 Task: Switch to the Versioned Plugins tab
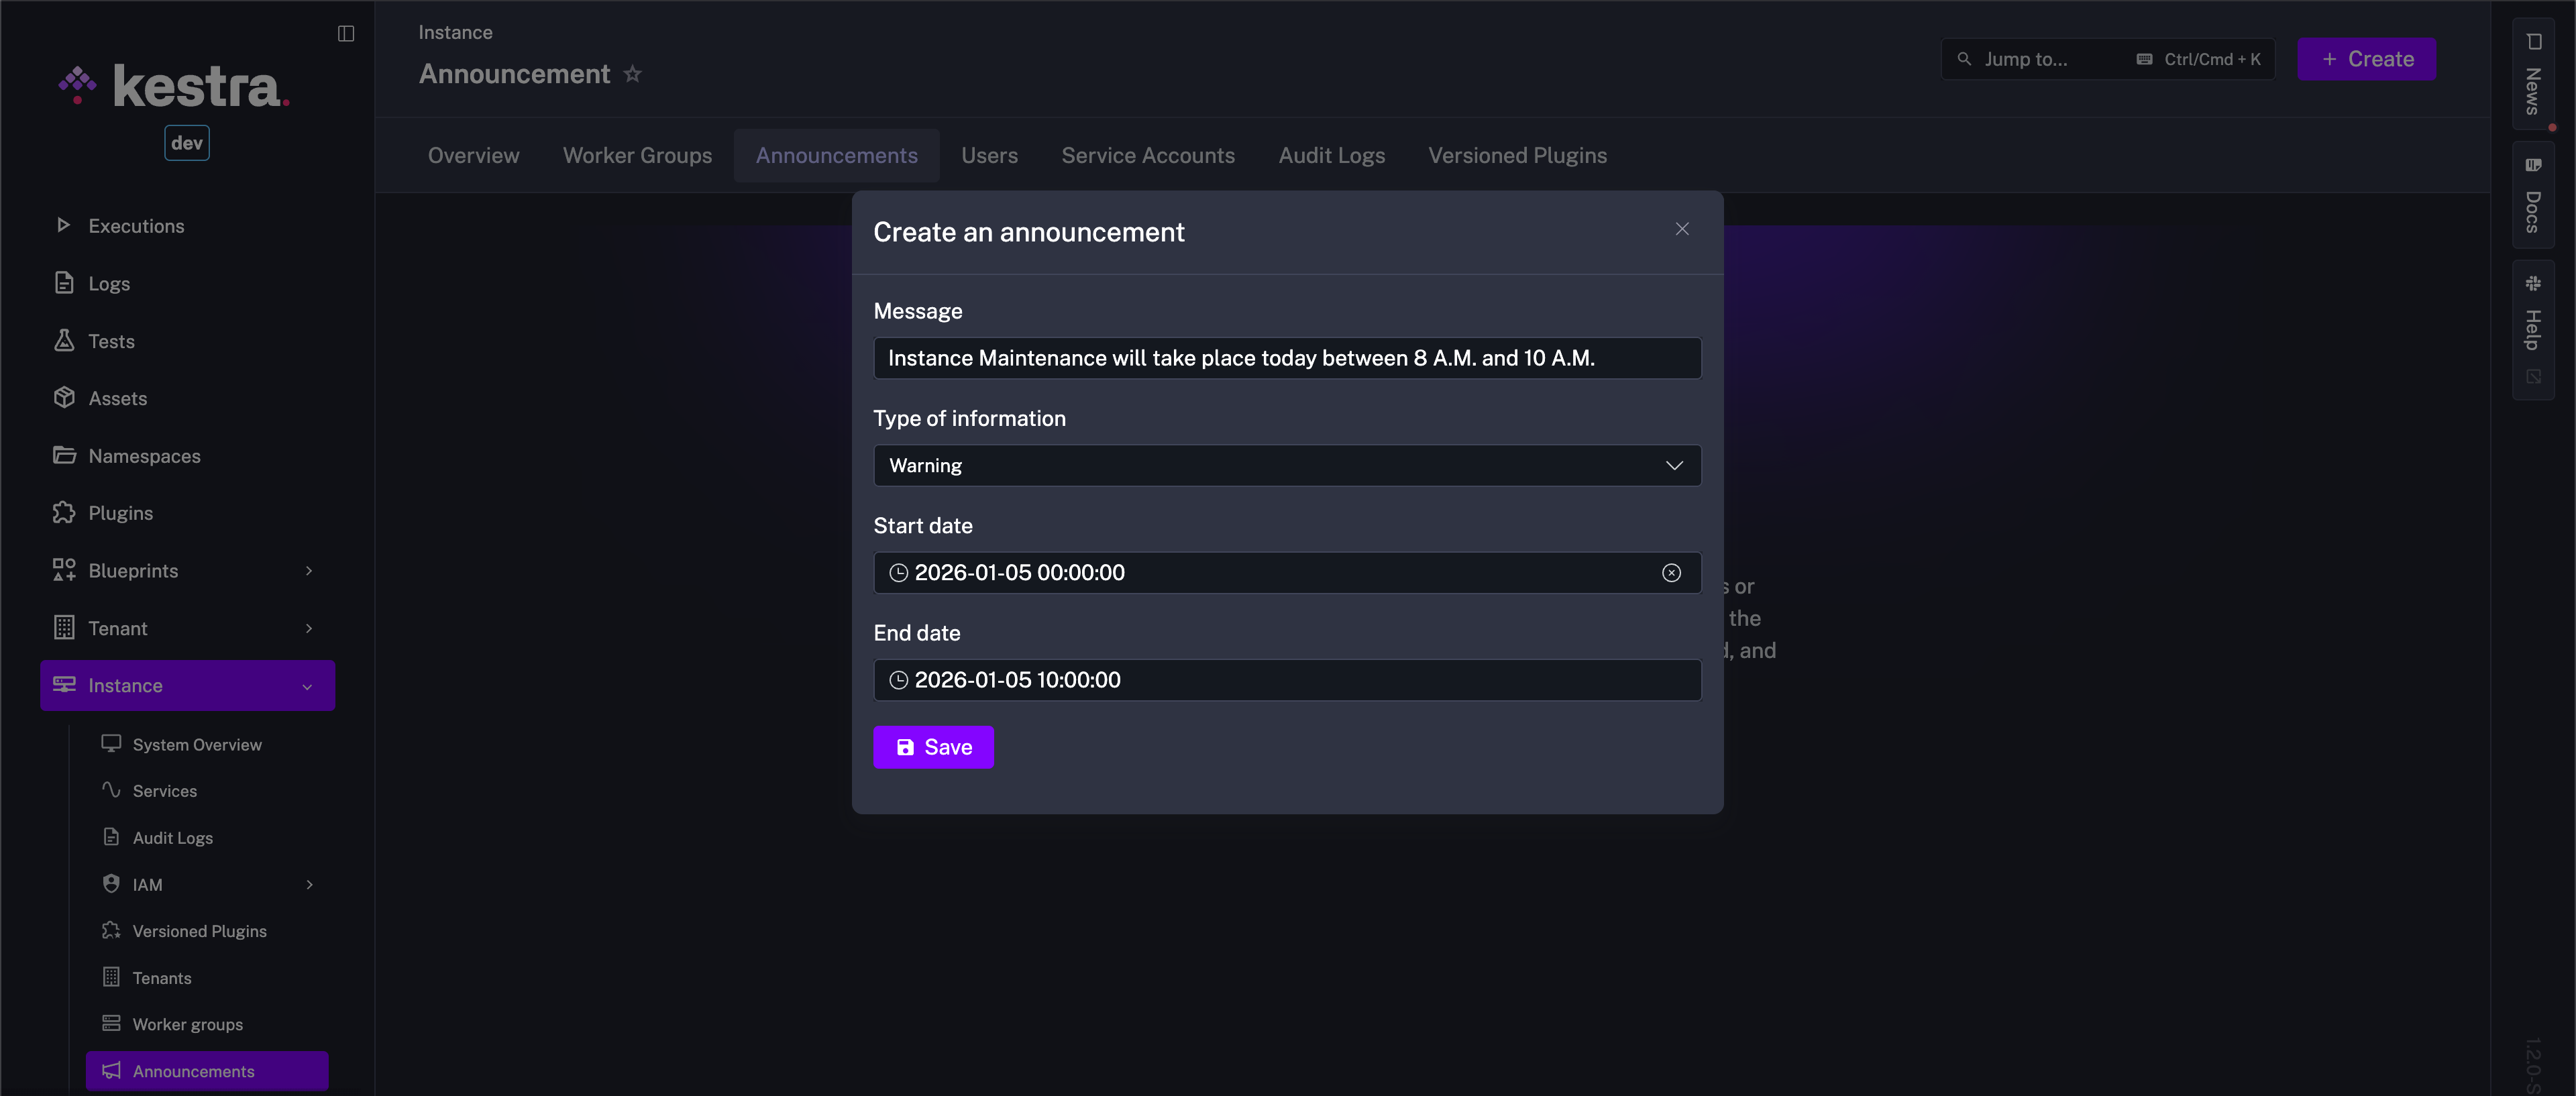pyautogui.click(x=1517, y=155)
